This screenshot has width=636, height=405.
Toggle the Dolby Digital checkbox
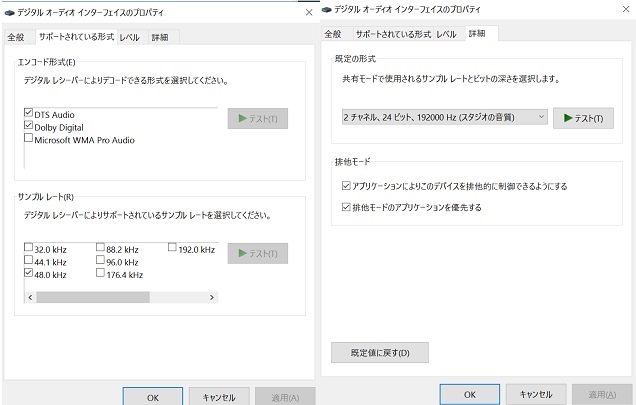(x=28, y=127)
